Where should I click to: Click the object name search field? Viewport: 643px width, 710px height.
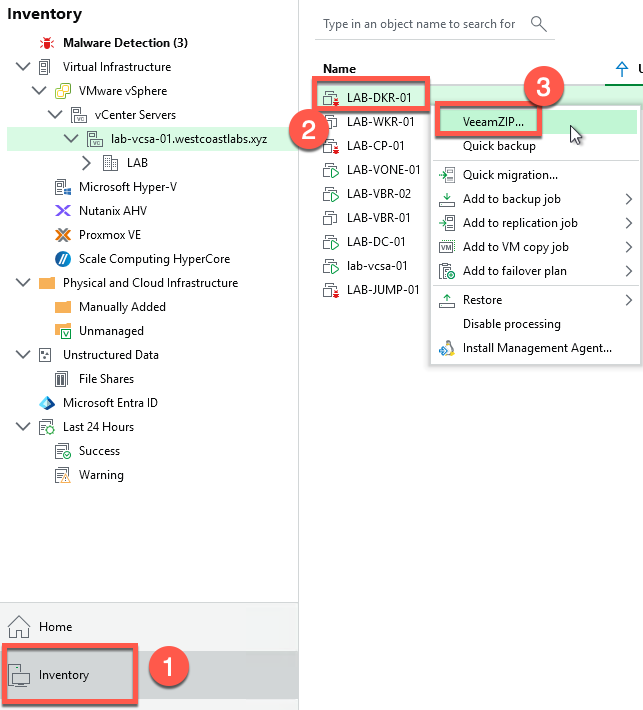click(x=420, y=24)
